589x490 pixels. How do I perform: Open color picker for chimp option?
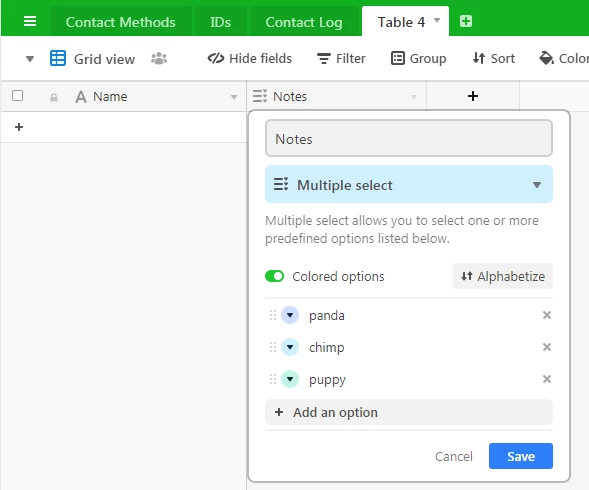pos(290,347)
